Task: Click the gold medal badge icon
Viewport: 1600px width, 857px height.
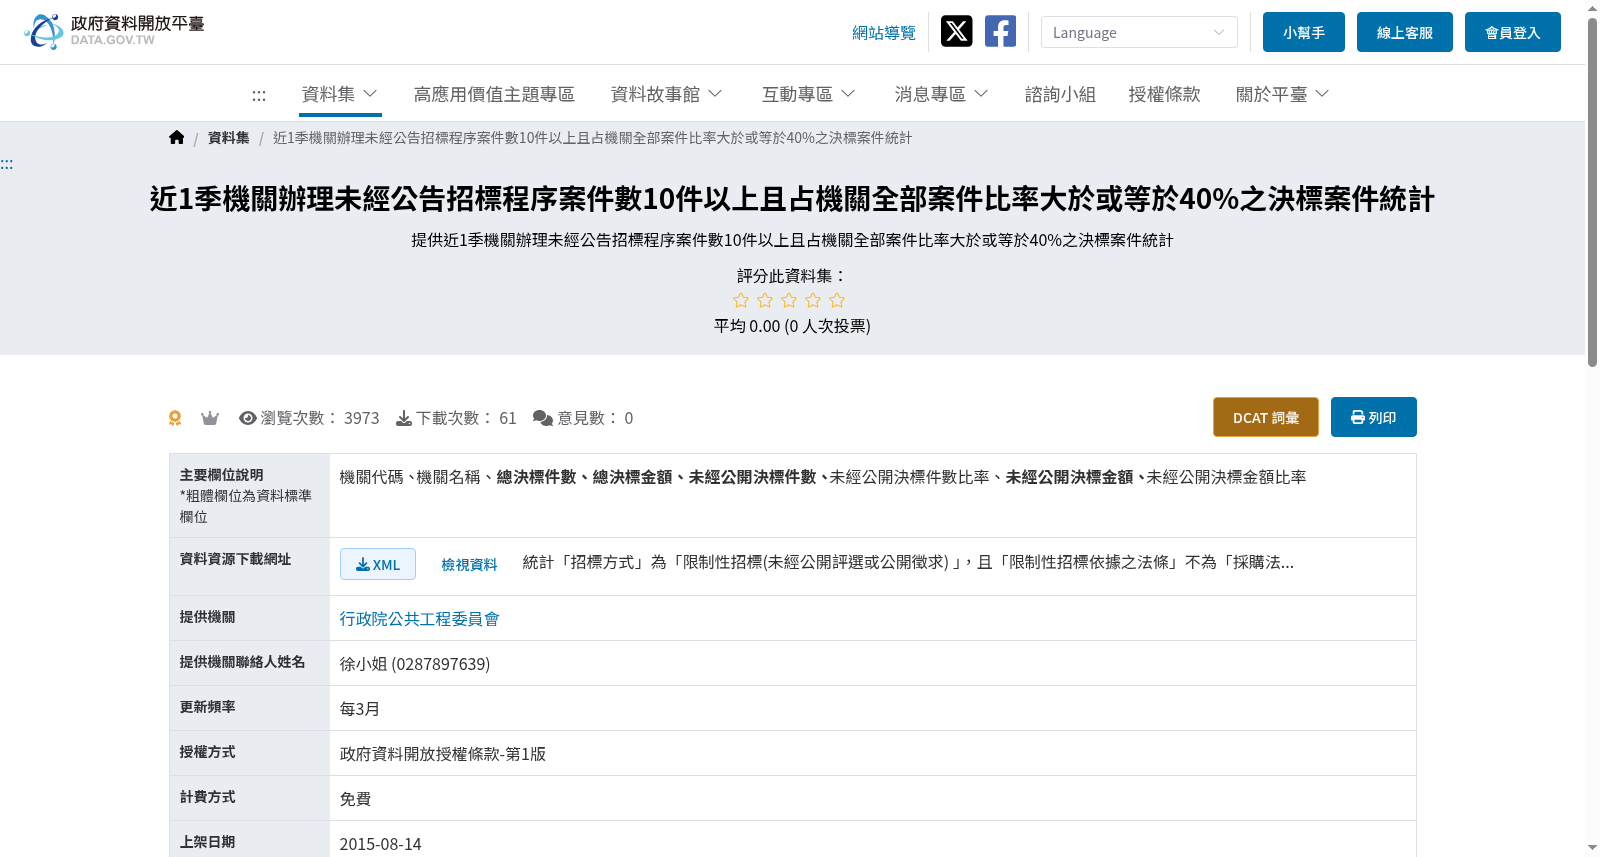Action: [175, 418]
